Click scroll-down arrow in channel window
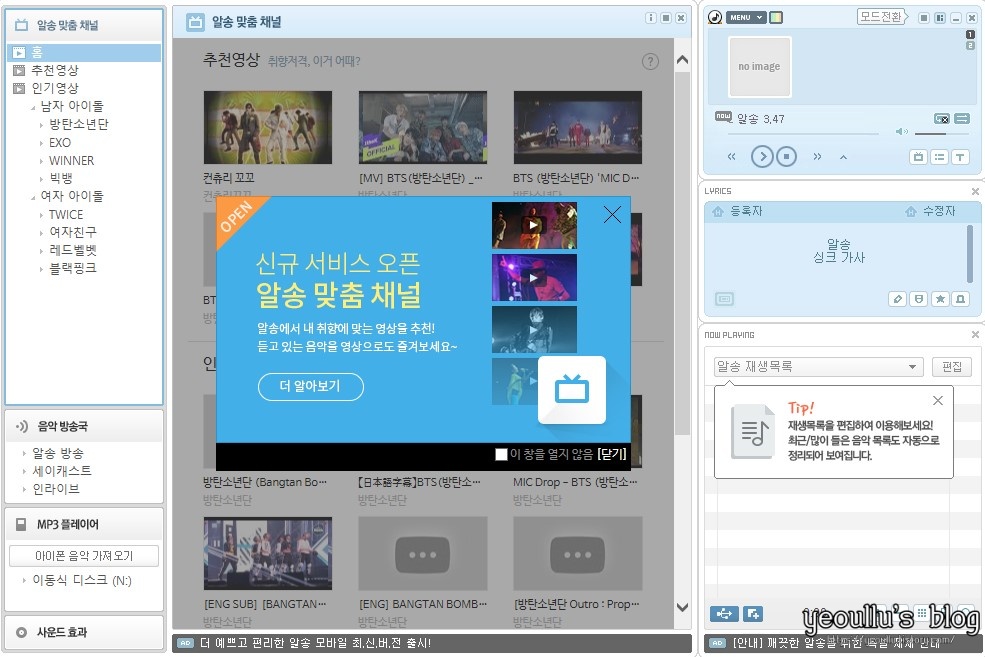Screen dimensions: 985x657 [x=682, y=607]
